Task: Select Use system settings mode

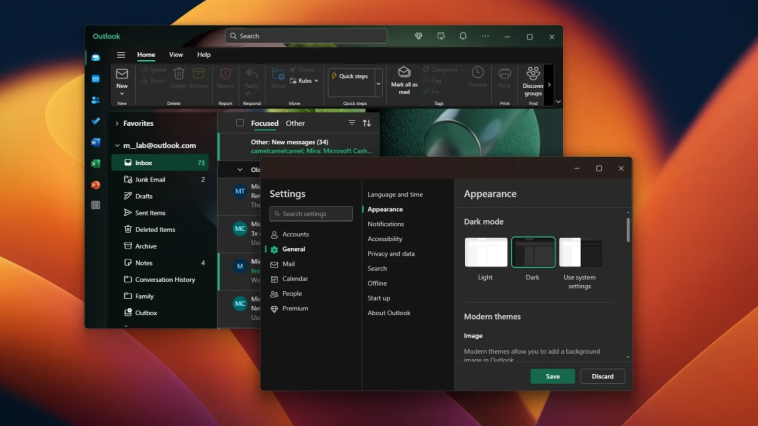Action: (x=580, y=252)
